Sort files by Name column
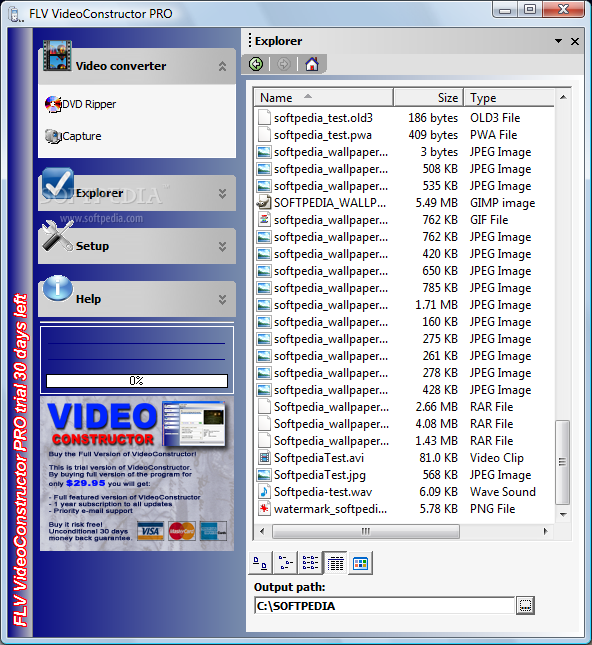The image size is (592, 645). [323, 97]
